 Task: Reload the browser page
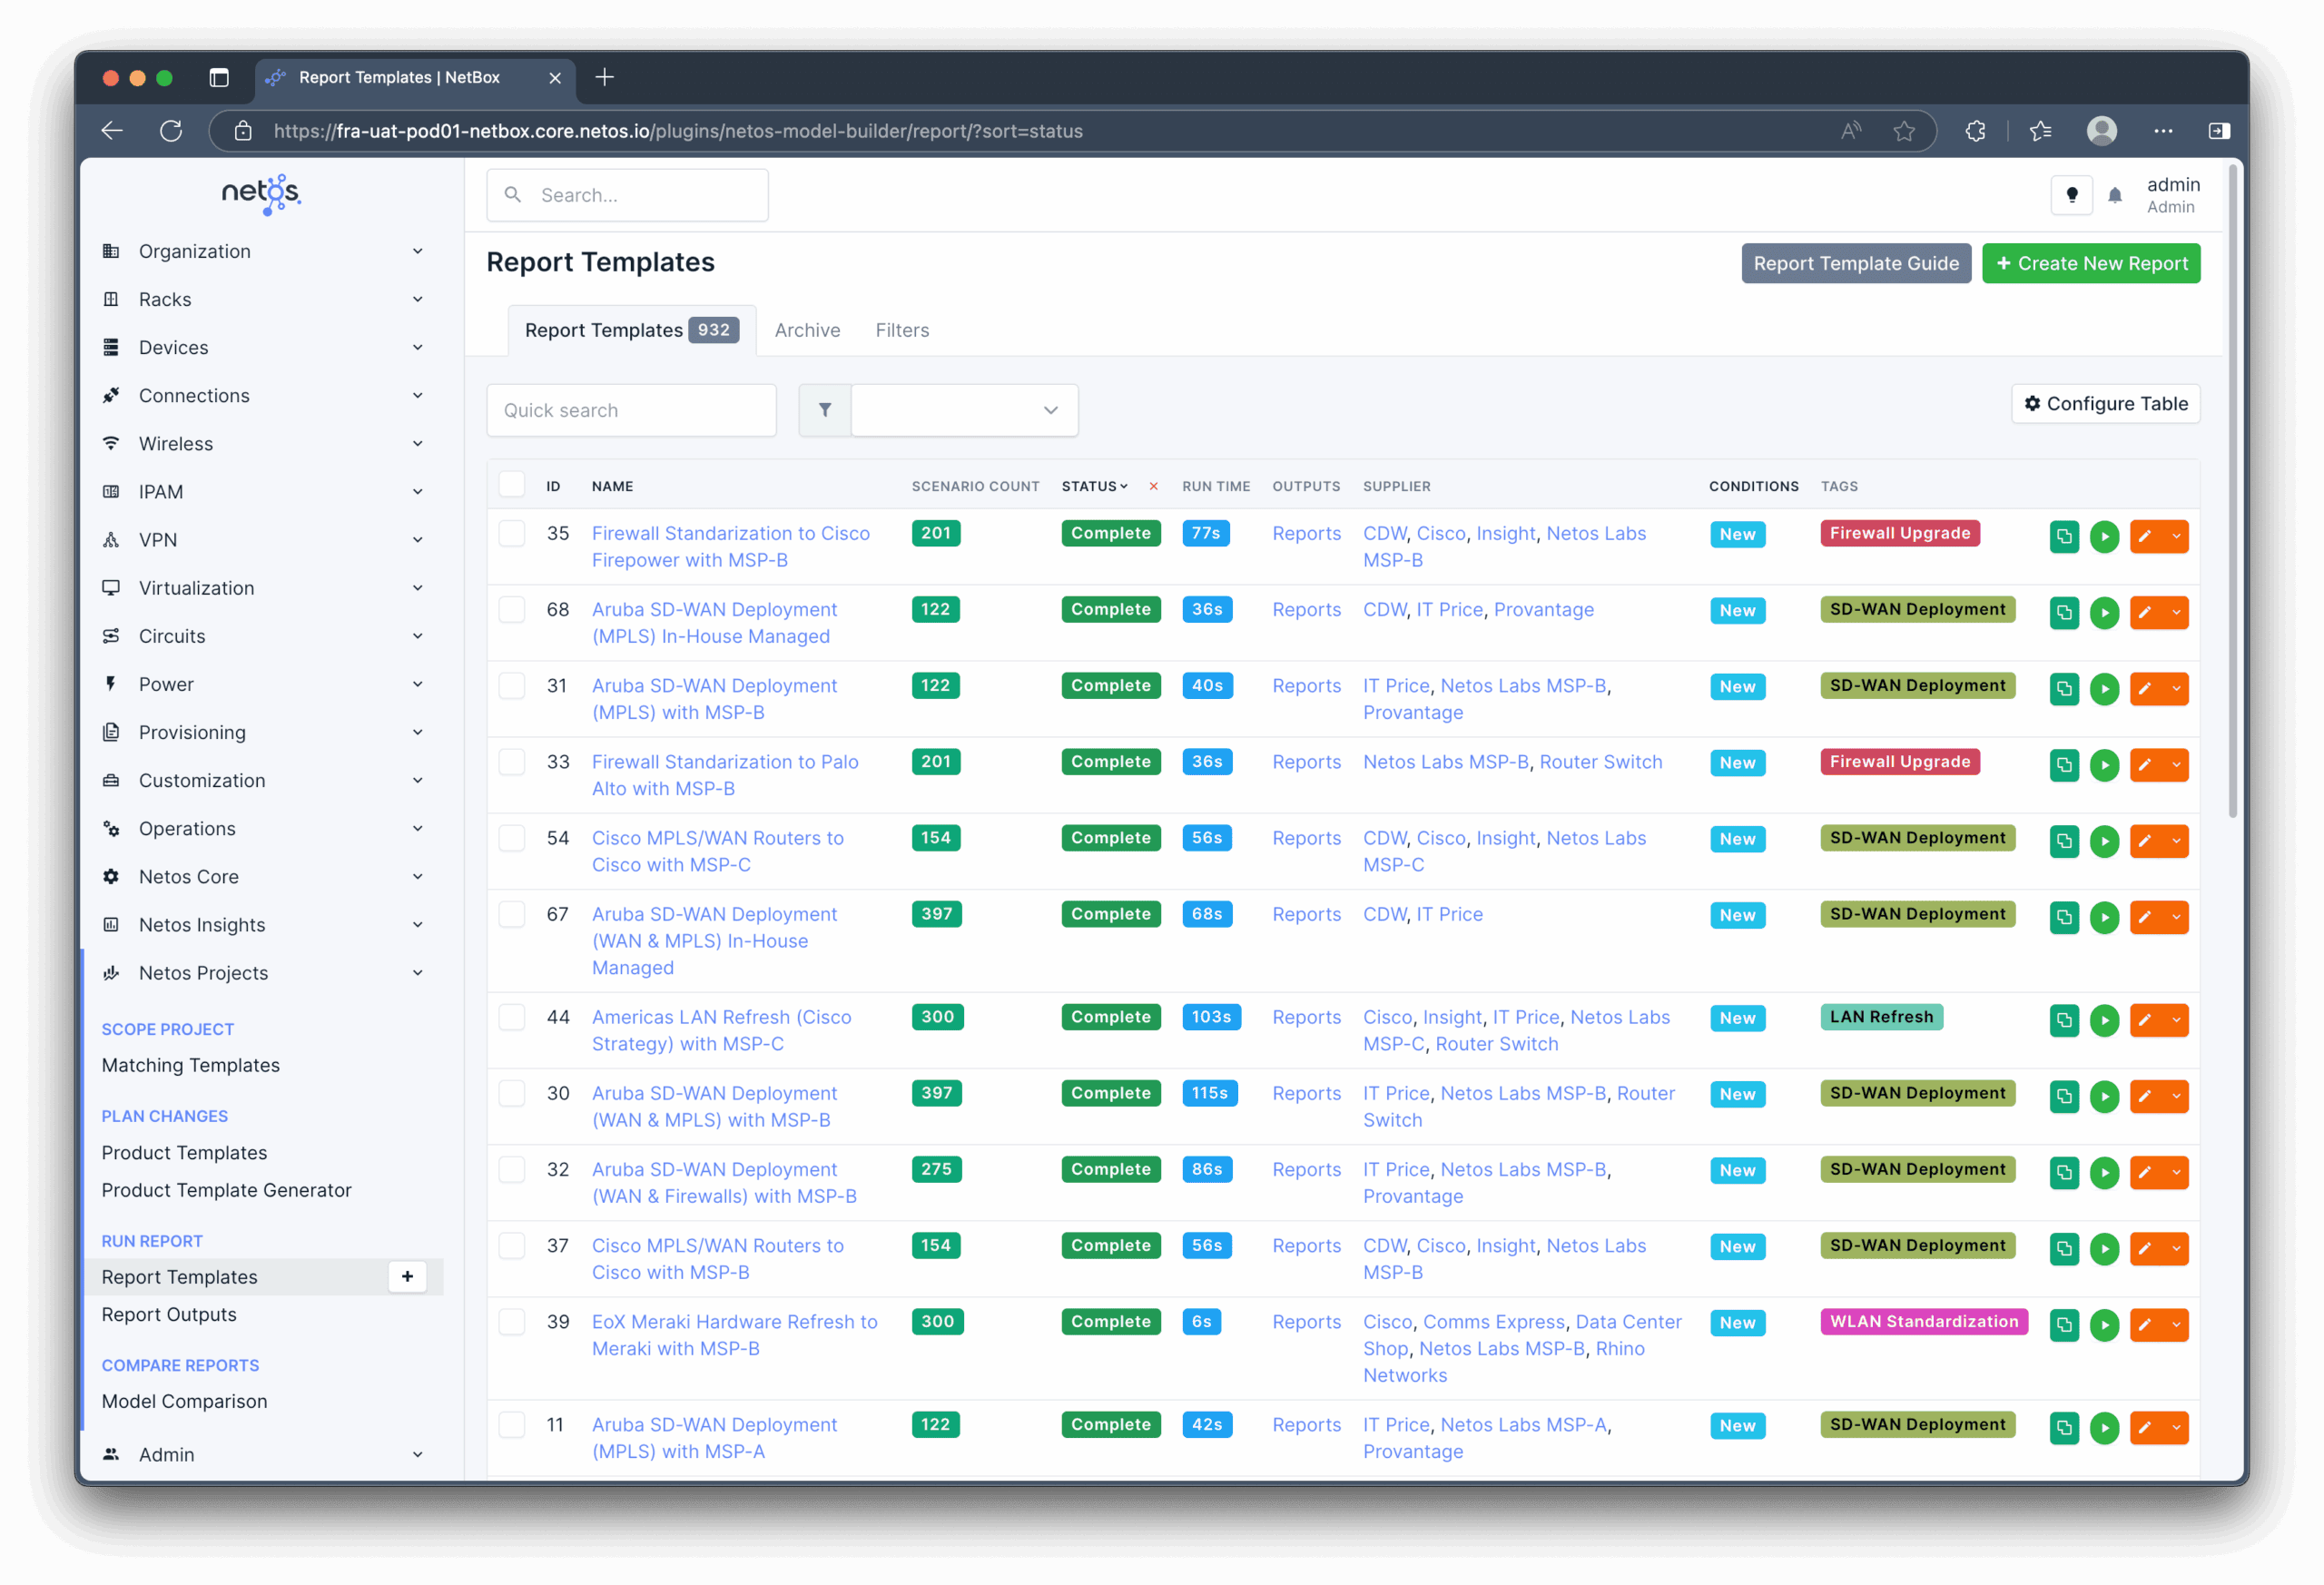click(171, 131)
